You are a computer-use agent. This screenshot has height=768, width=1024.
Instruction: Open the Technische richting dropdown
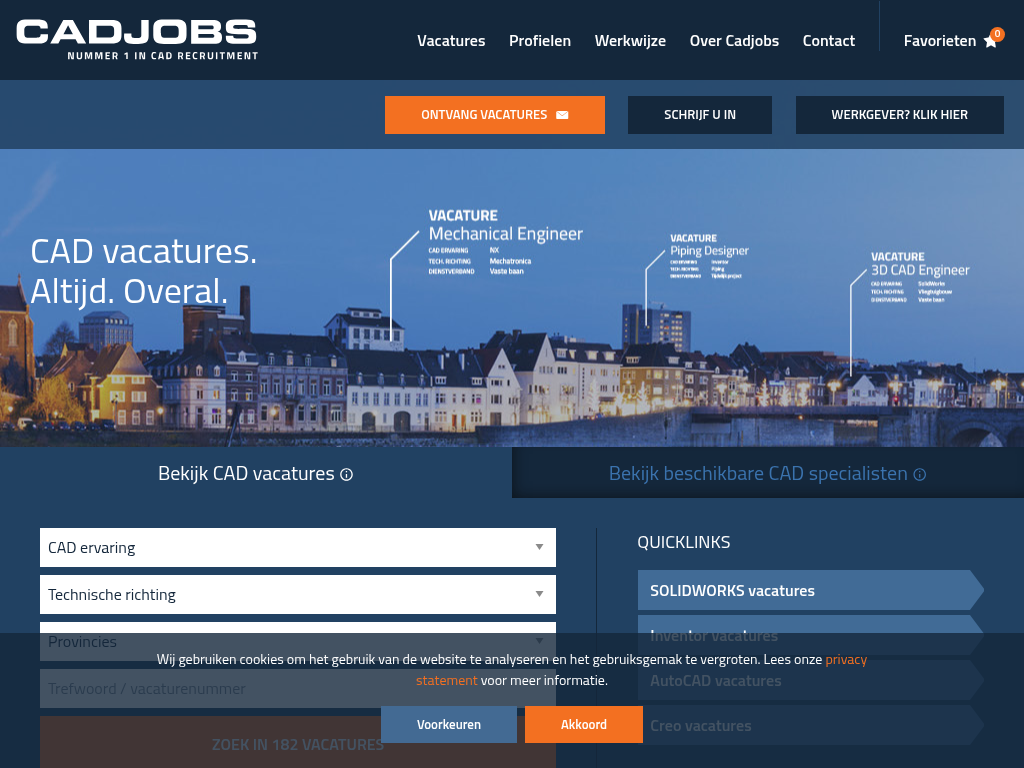click(297, 594)
